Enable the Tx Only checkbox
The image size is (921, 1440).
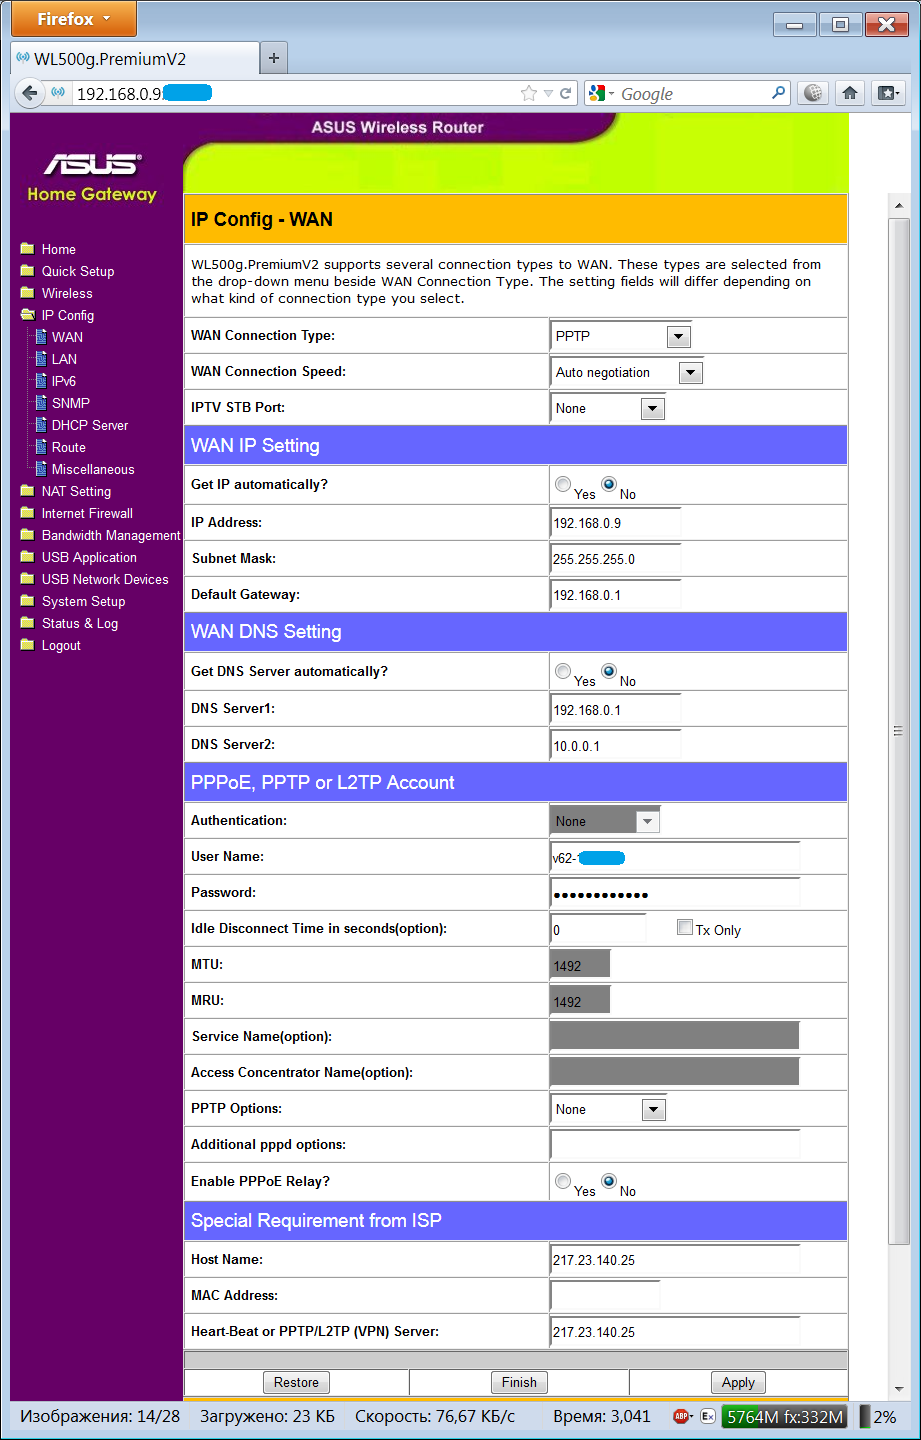coord(685,927)
